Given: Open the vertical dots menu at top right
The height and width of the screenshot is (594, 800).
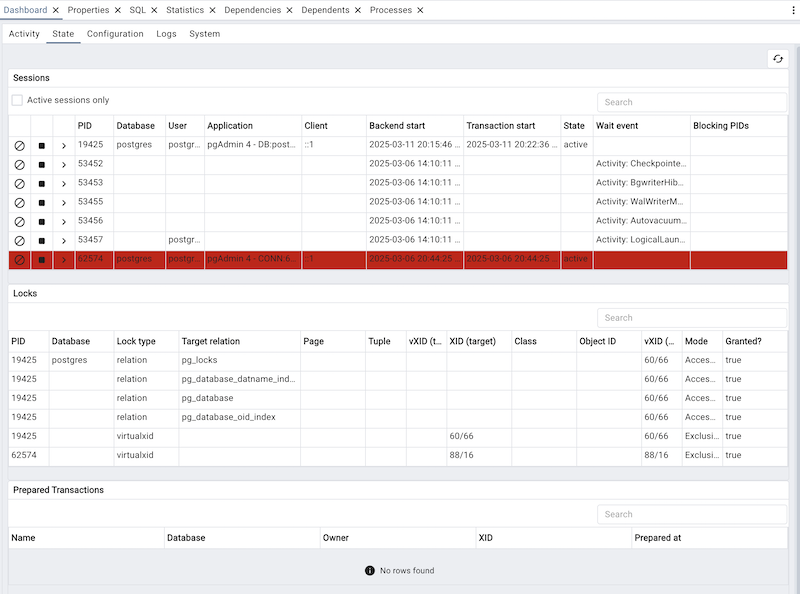Looking at the screenshot, I should [x=792, y=9].
